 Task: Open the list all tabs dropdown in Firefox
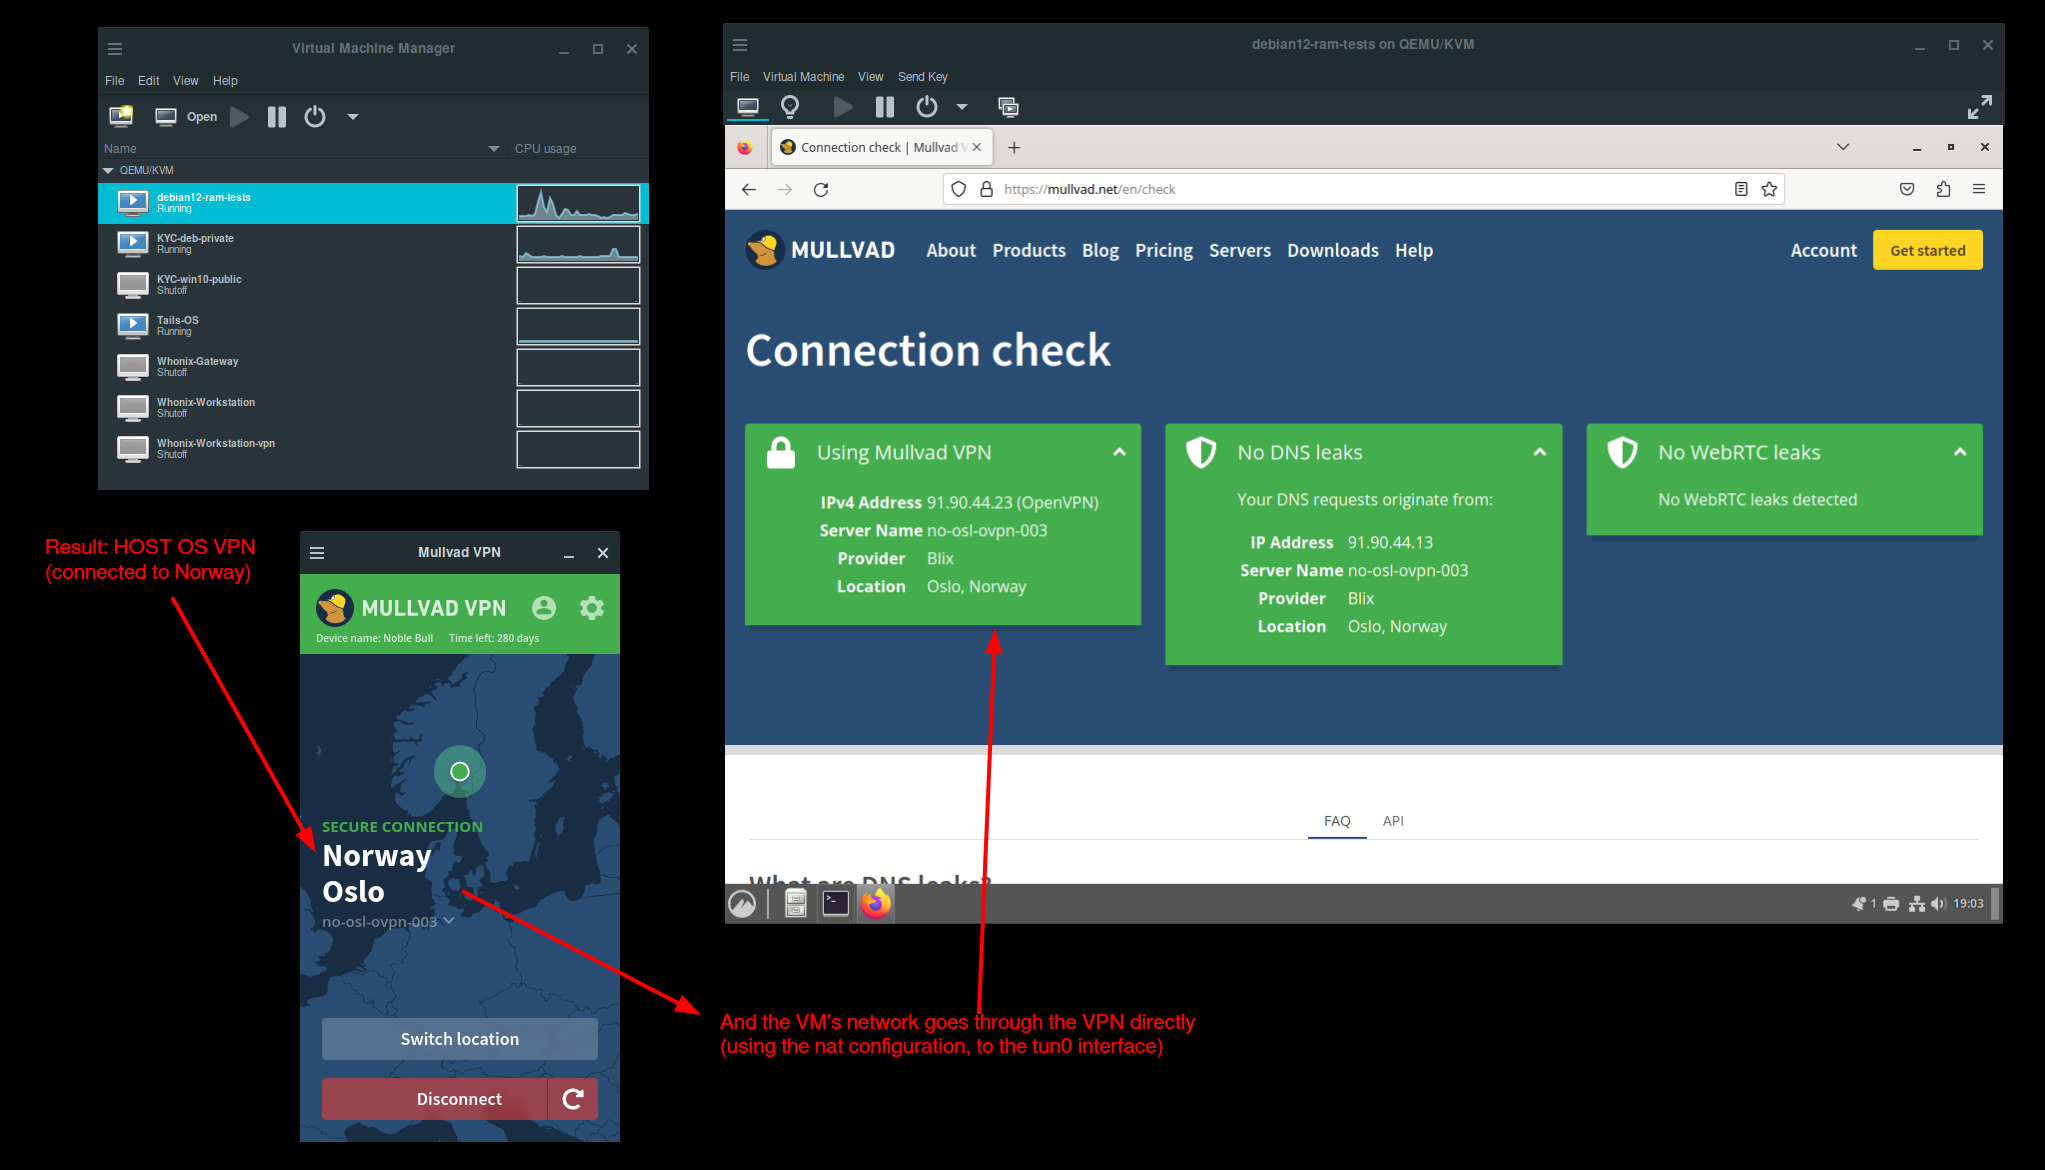1843,147
